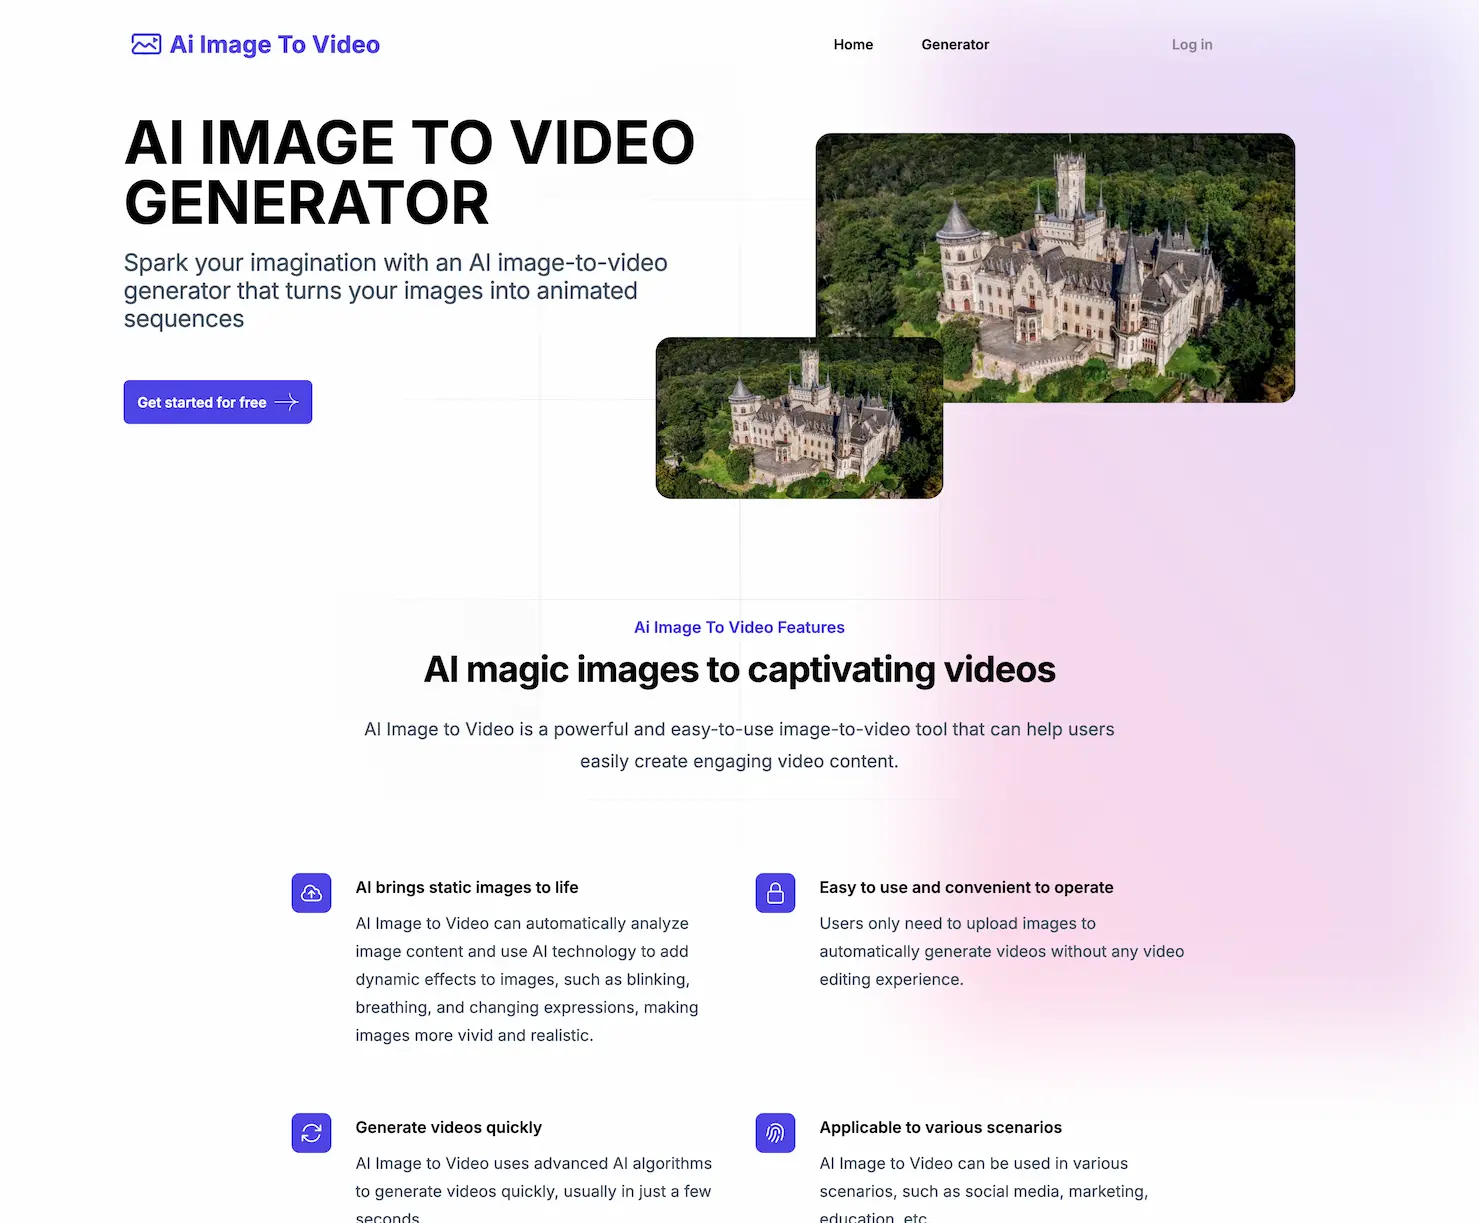Click 'AI brings static images to life' heading
Viewport: 1479px width, 1223px height.
pyautogui.click(x=467, y=887)
